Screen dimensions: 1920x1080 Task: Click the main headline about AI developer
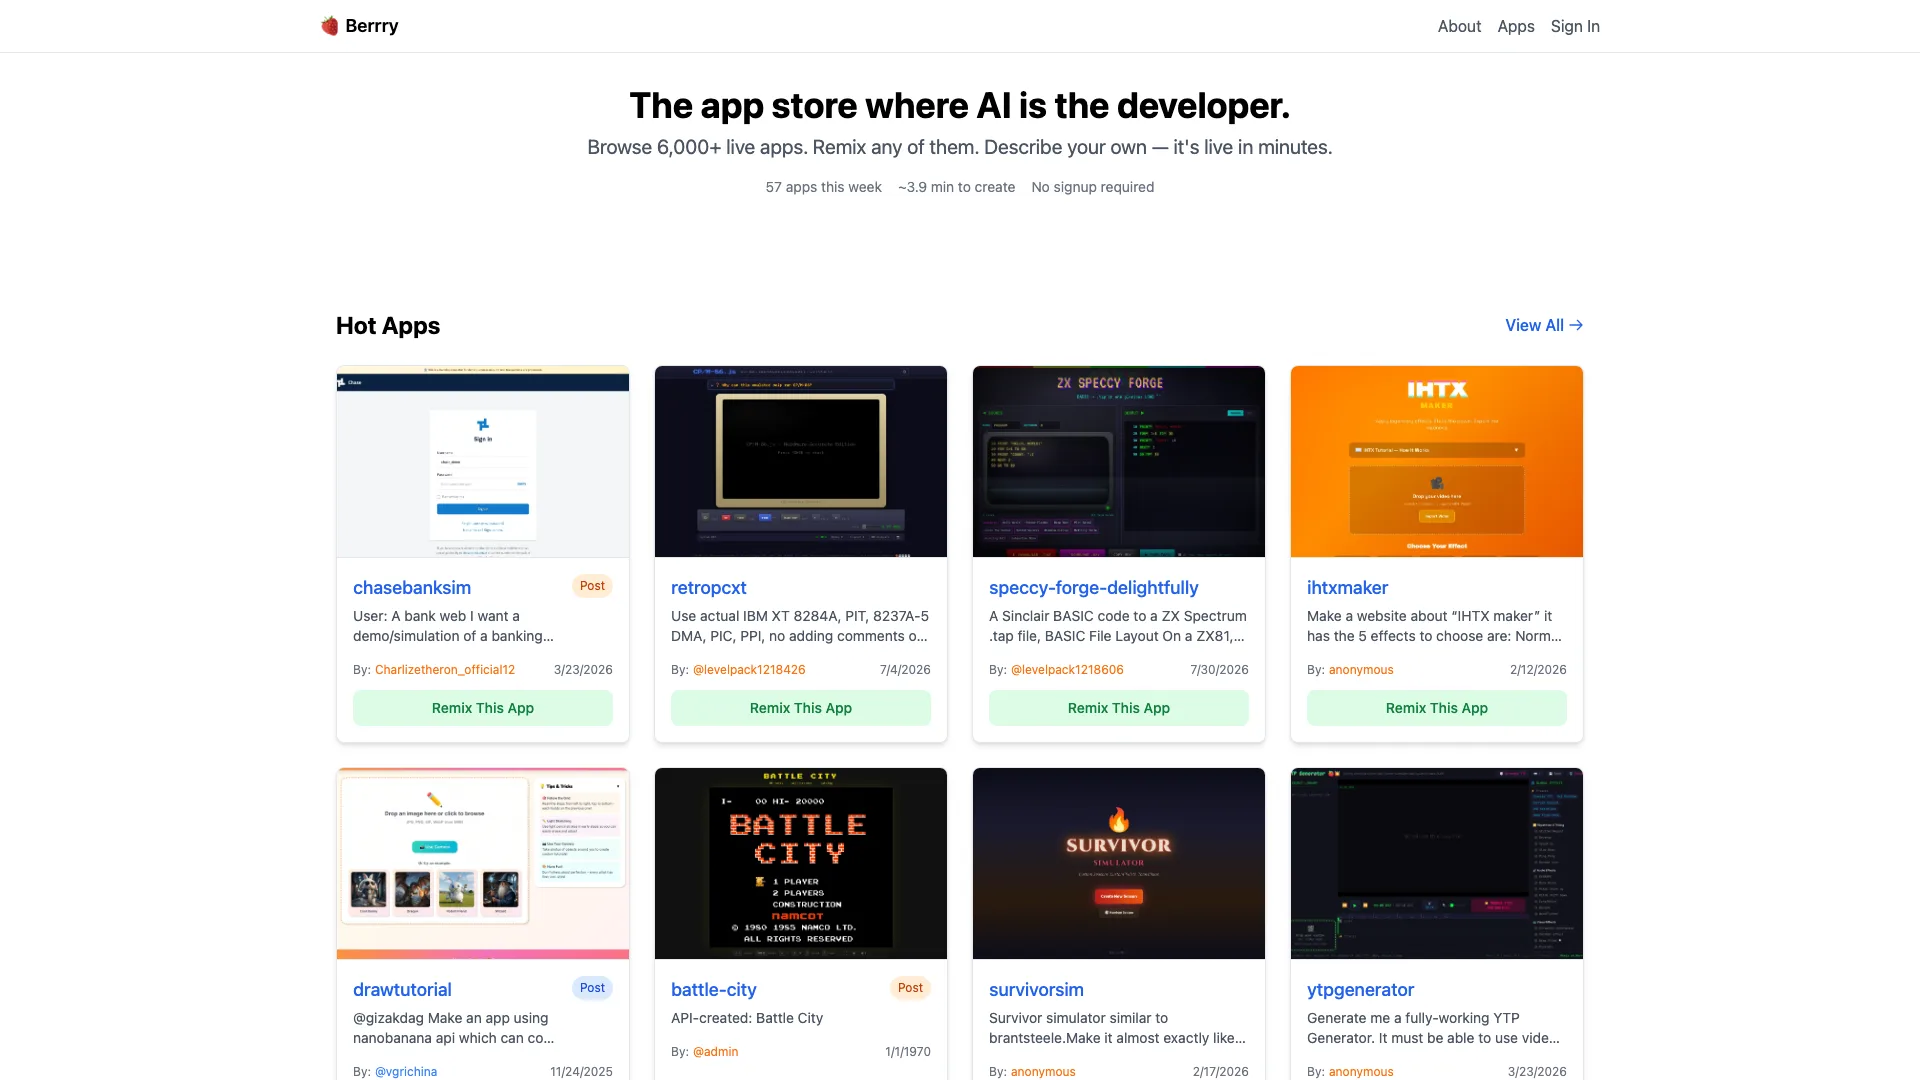(960, 106)
